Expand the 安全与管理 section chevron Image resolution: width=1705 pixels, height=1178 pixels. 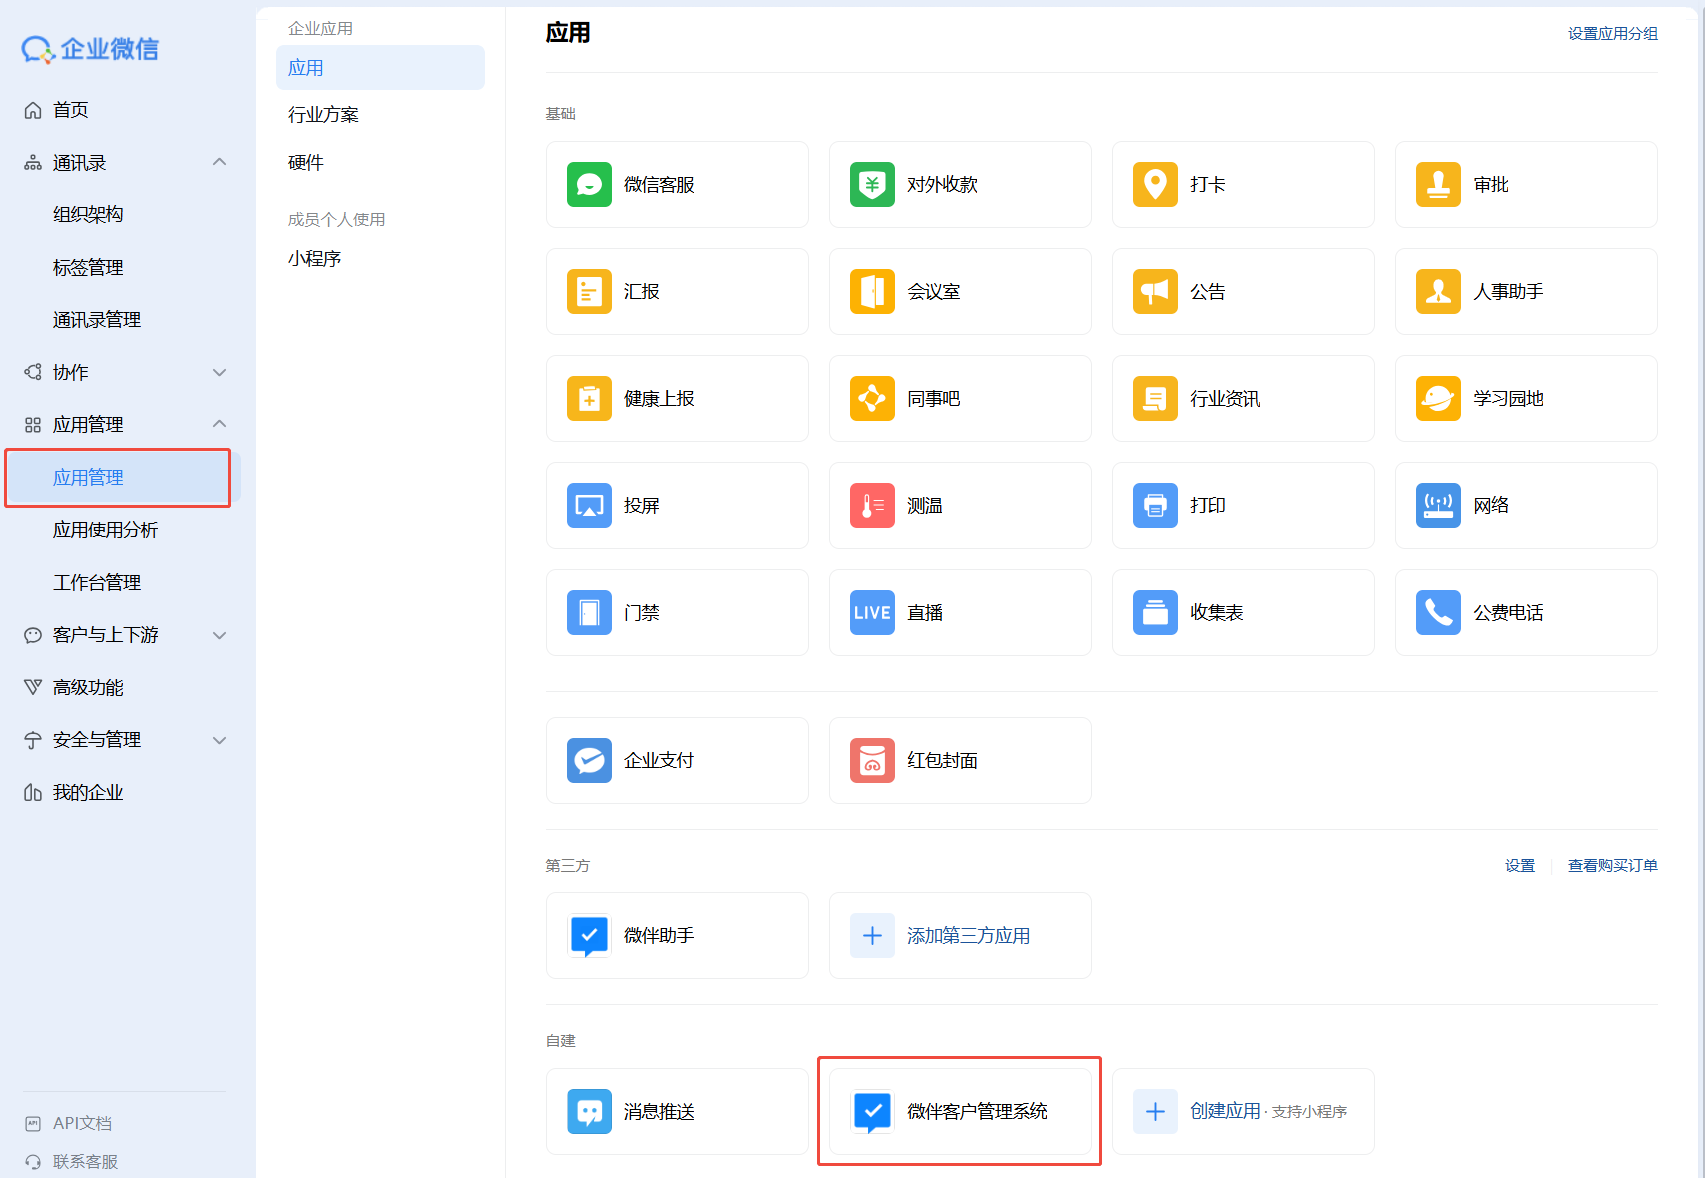coord(219,740)
